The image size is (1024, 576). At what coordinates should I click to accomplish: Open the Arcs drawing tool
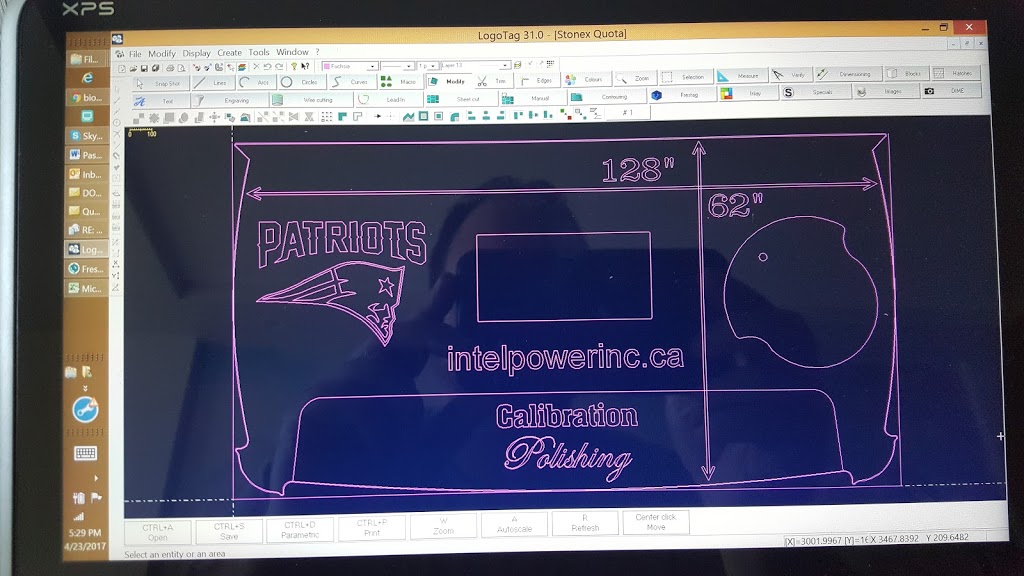[x=255, y=82]
